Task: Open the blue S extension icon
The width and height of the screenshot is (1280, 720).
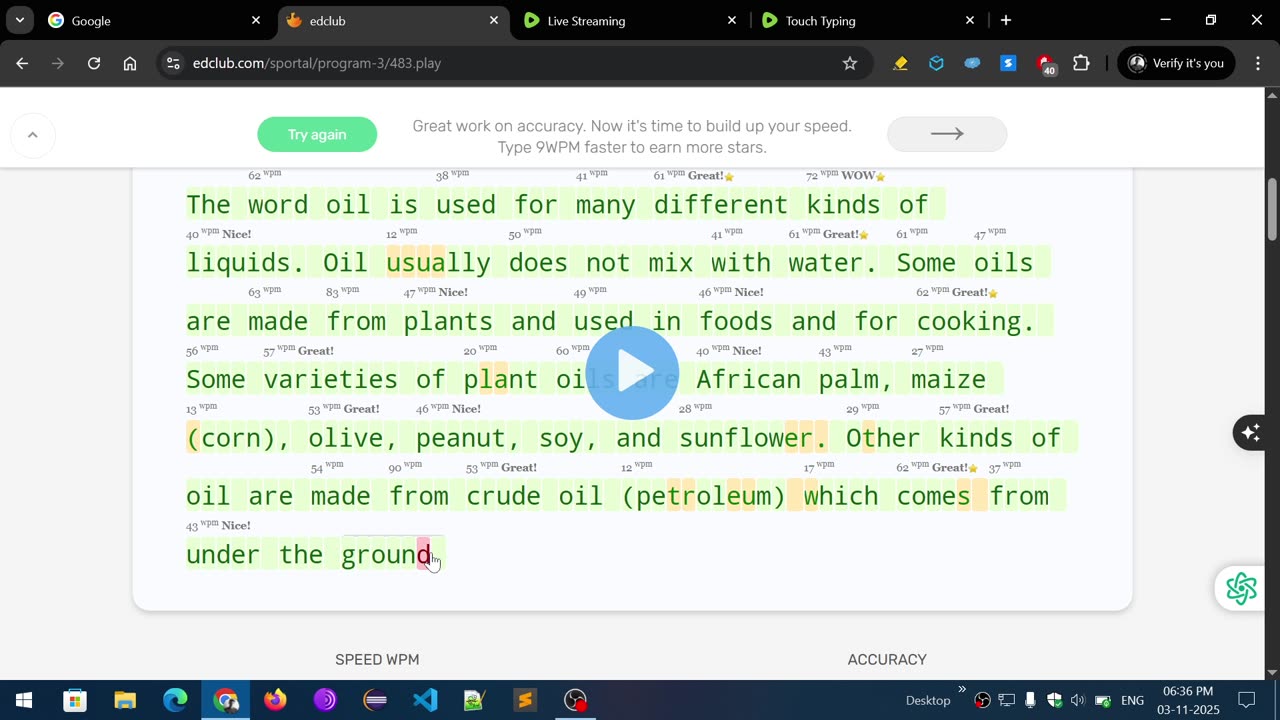Action: [1008, 63]
